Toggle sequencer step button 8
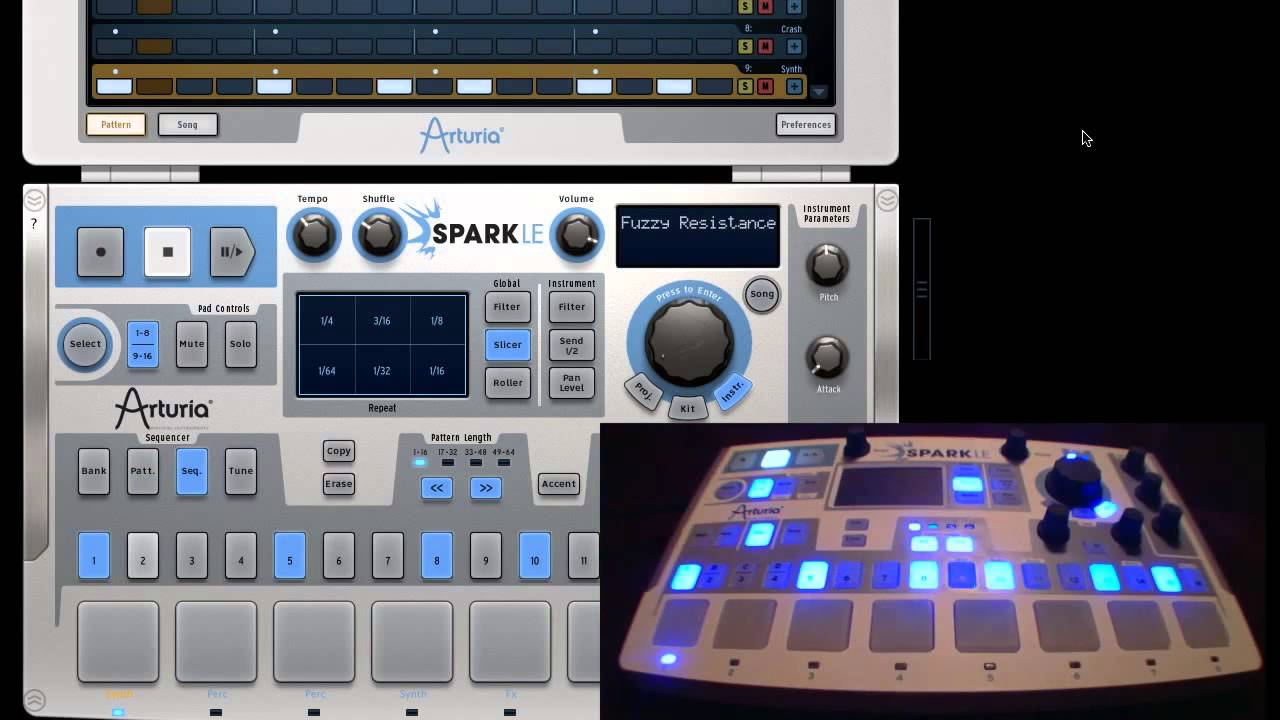The width and height of the screenshot is (1280, 720). point(437,556)
